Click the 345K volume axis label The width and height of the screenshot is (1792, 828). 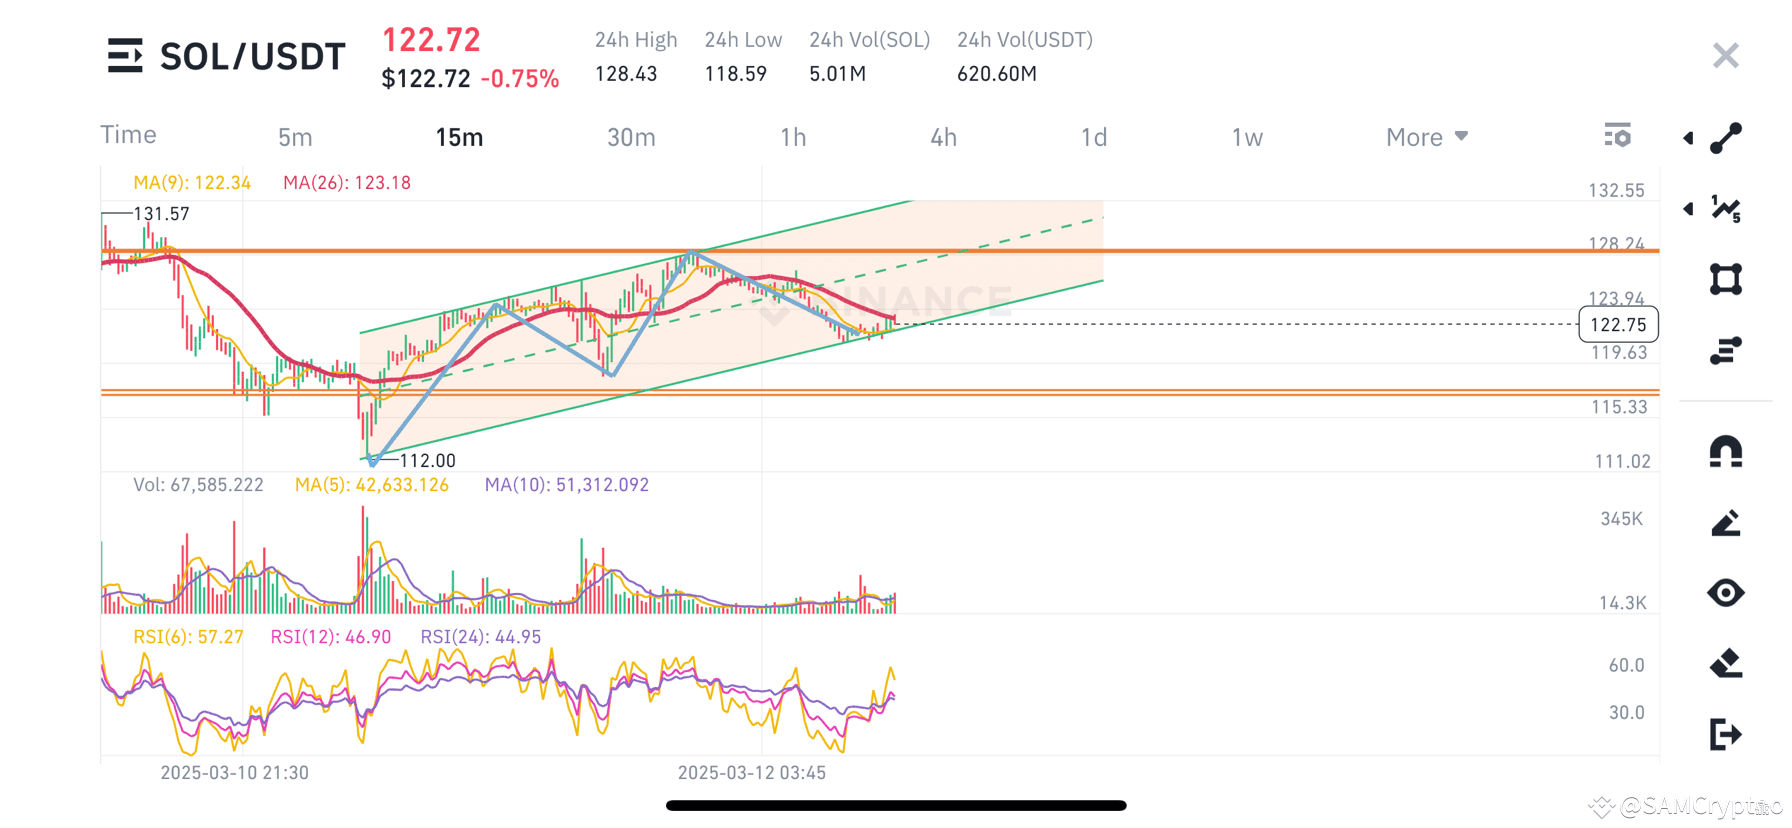click(x=1621, y=519)
